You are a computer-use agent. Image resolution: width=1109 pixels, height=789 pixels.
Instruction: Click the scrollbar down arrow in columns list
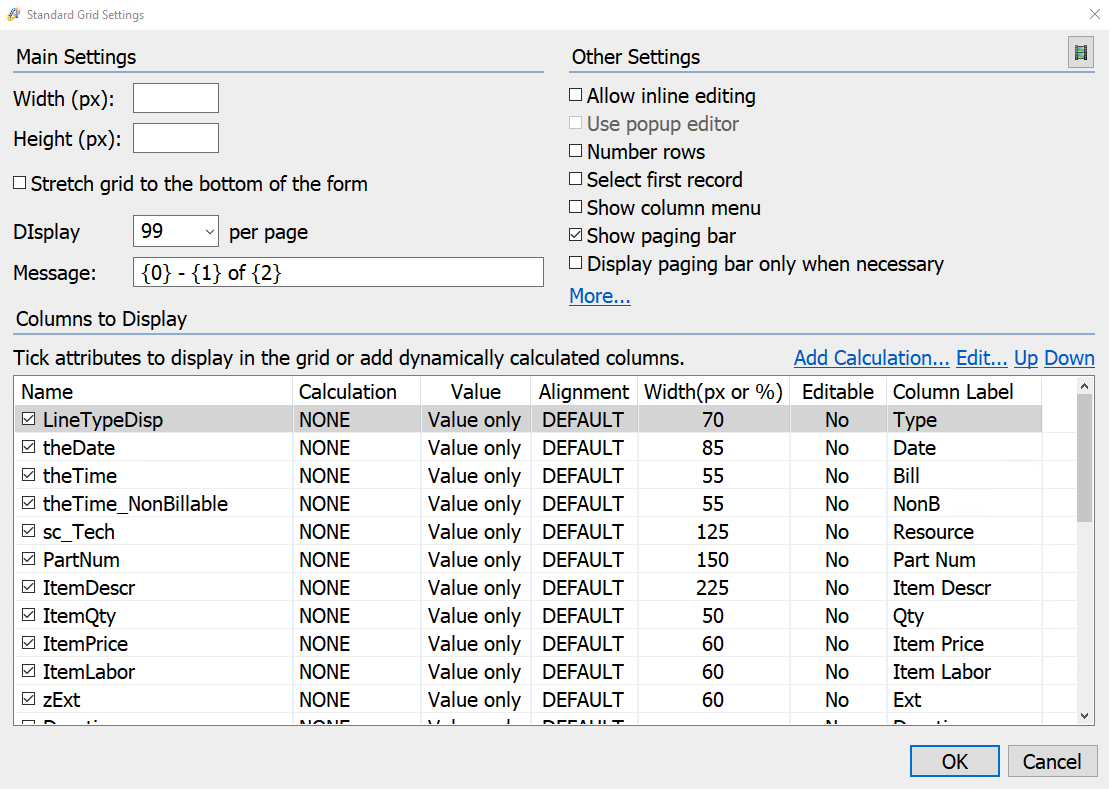[x=1084, y=716]
